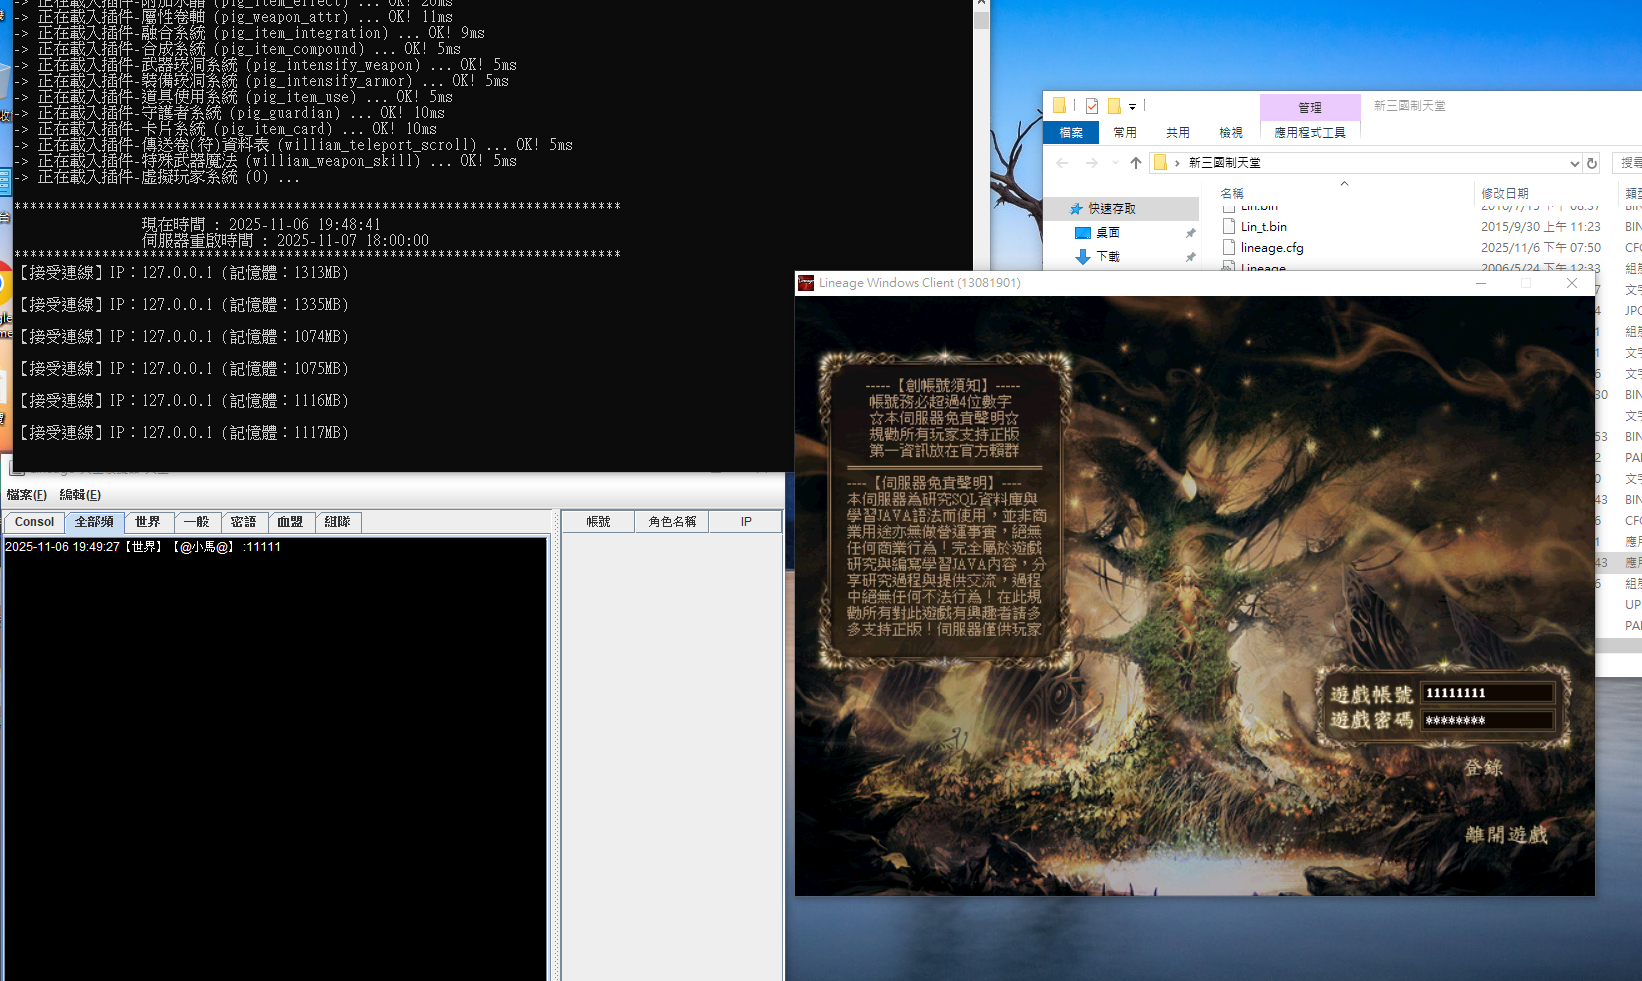Viewport: 1642px width, 981px height.
Task: Click the lineage.cfg file icon
Action: tap(1229, 248)
